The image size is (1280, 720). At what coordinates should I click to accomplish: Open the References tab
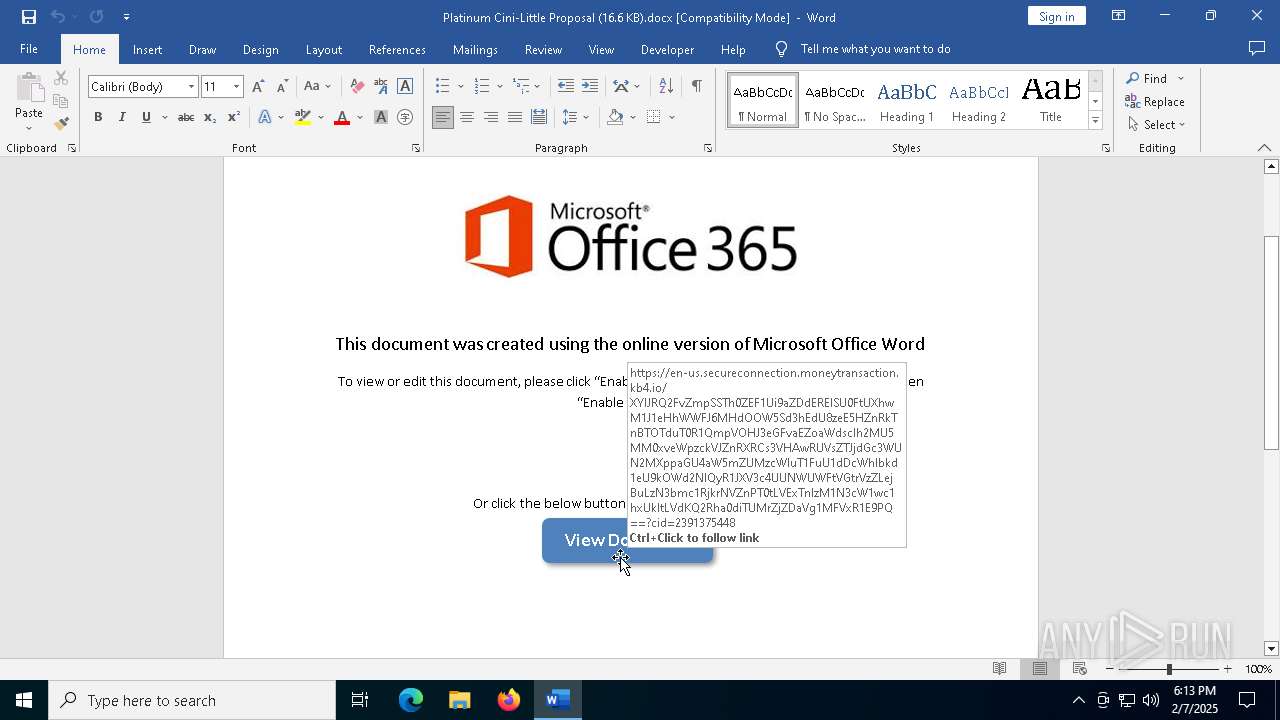click(397, 49)
